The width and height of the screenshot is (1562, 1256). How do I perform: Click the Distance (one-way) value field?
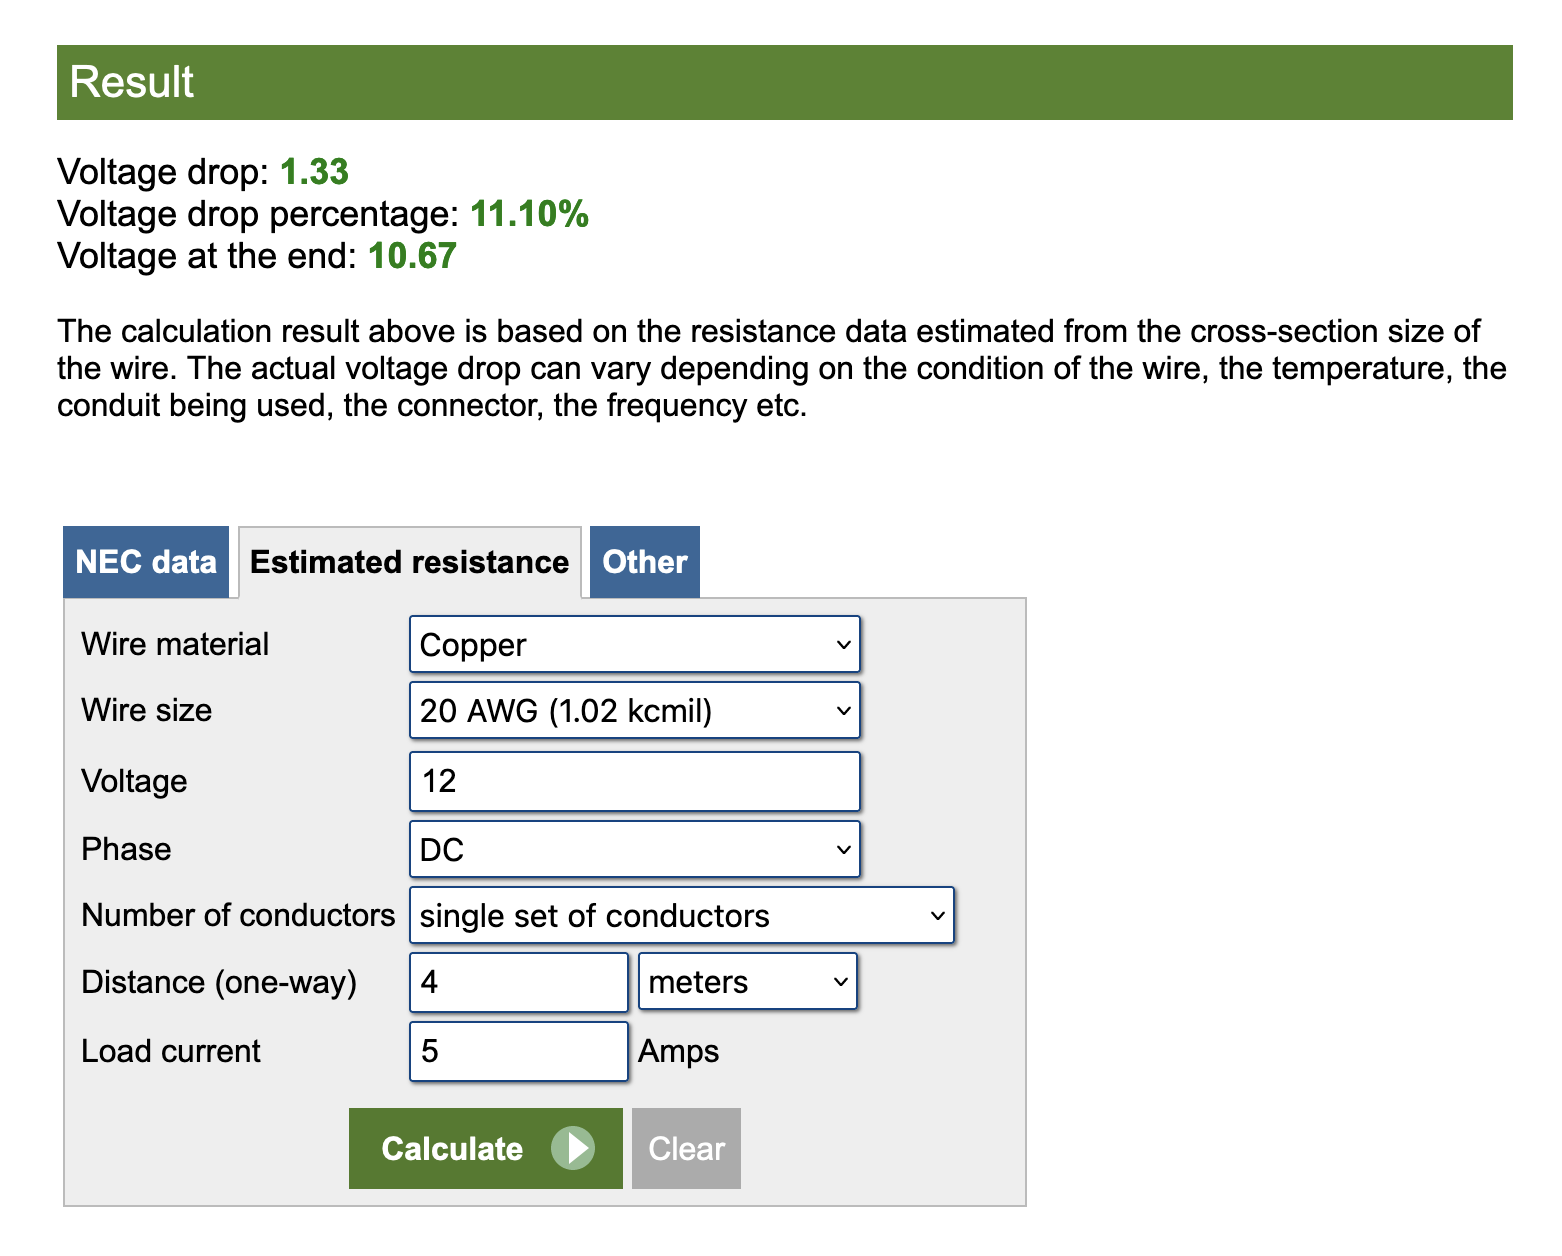click(x=518, y=982)
